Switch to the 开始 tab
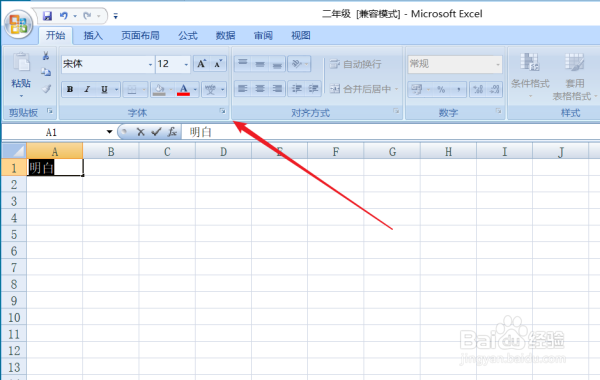 (55, 36)
